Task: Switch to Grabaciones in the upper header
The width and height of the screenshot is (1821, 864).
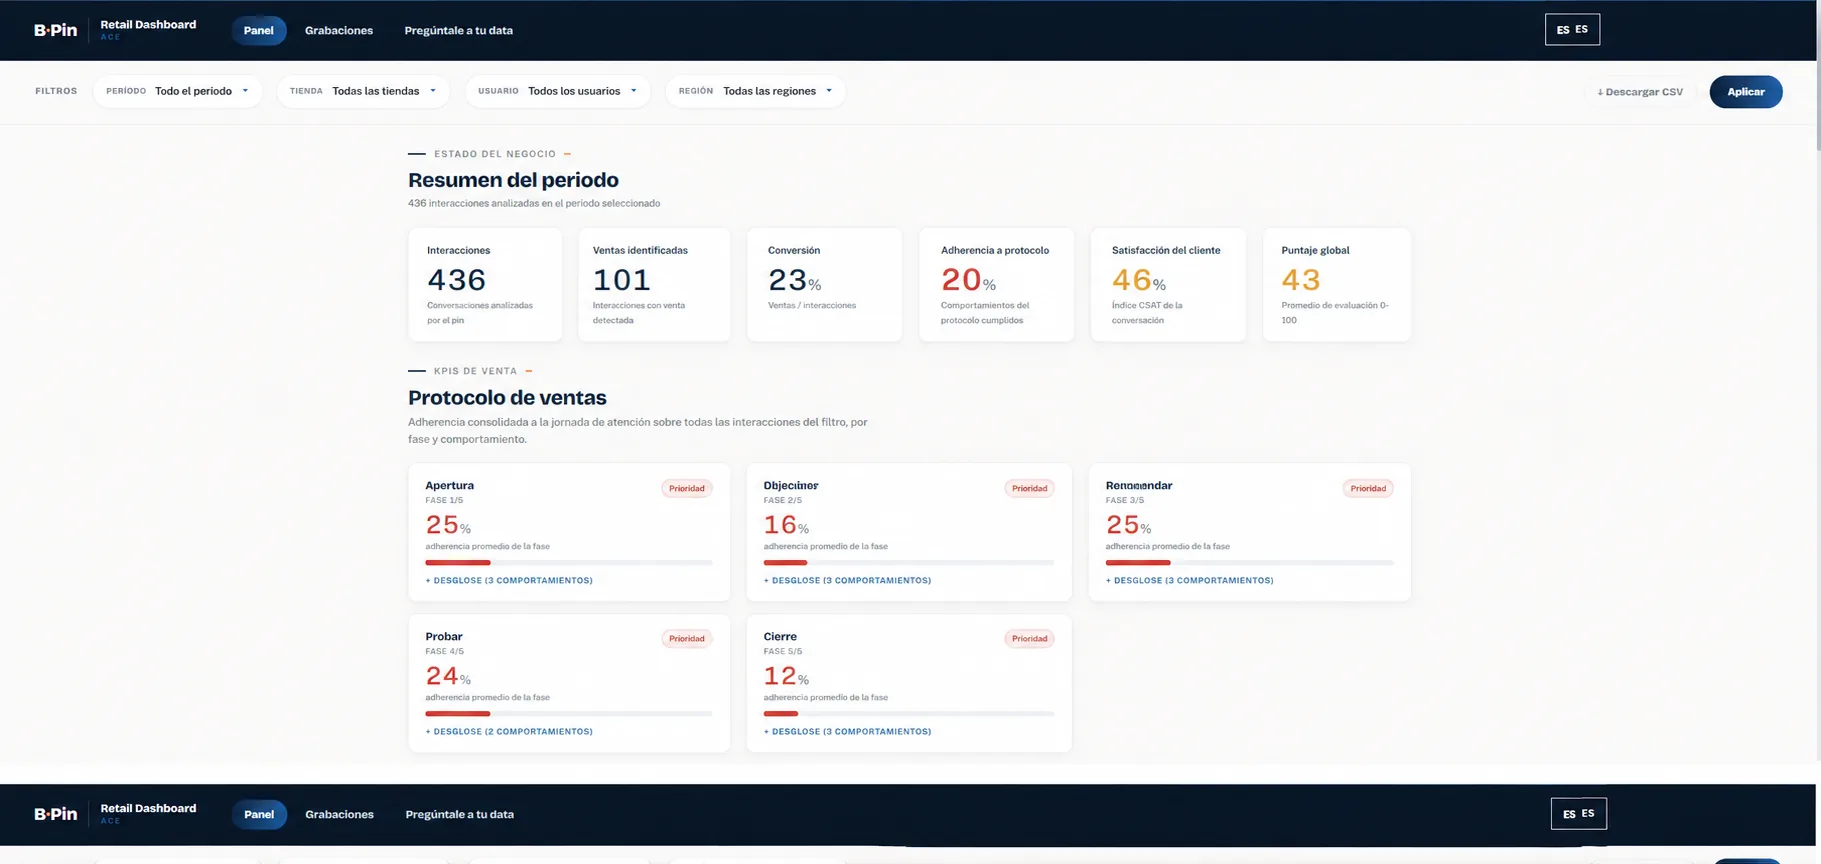Action: 339,30
